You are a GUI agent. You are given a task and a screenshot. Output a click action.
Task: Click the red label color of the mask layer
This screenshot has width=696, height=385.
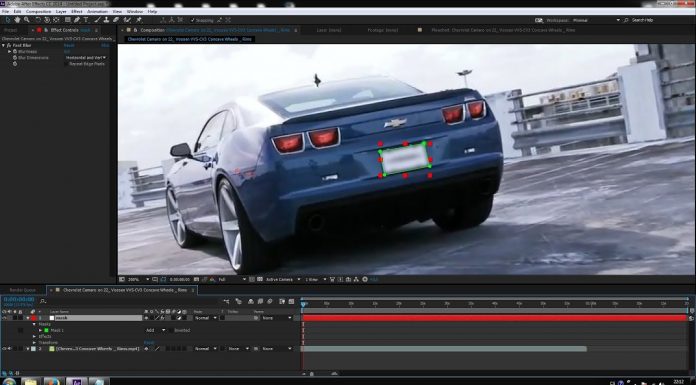[34, 318]
